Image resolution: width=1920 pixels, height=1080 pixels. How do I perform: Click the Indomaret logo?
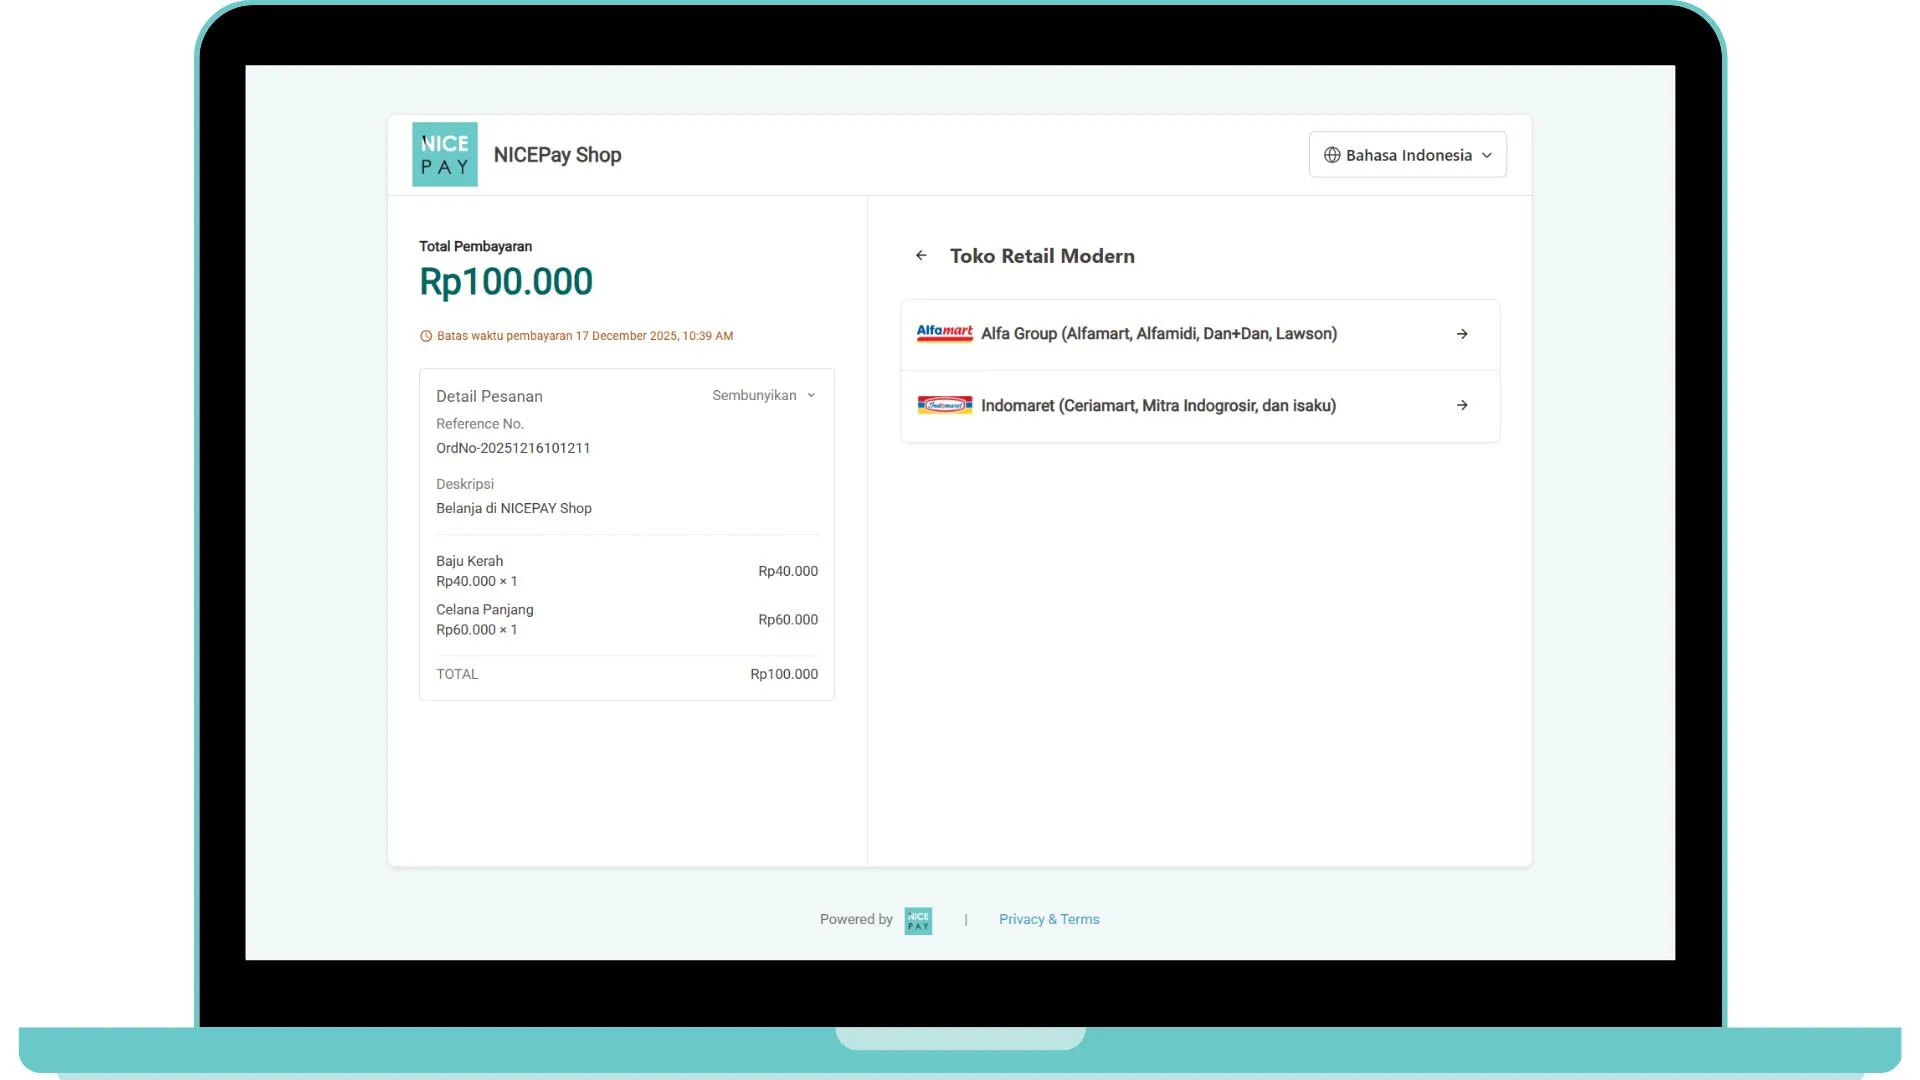point(944,405)
